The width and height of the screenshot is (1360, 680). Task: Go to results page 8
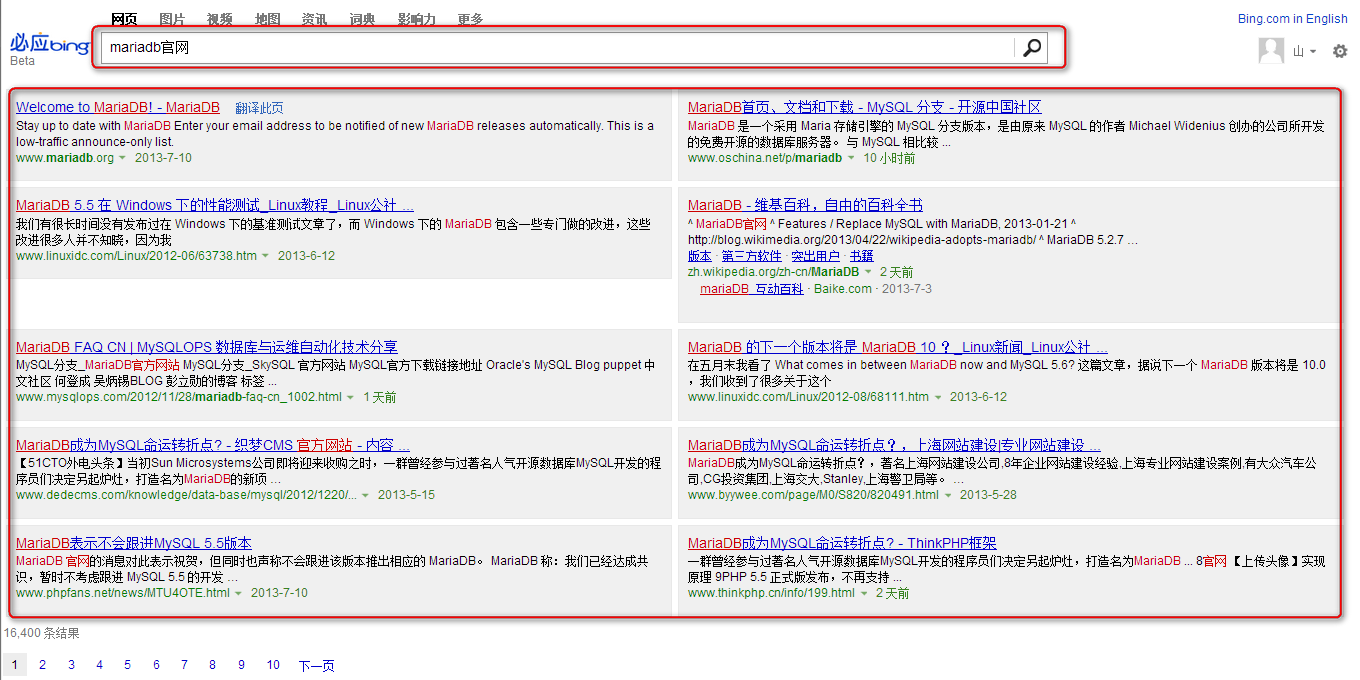[x=212, y=665]
